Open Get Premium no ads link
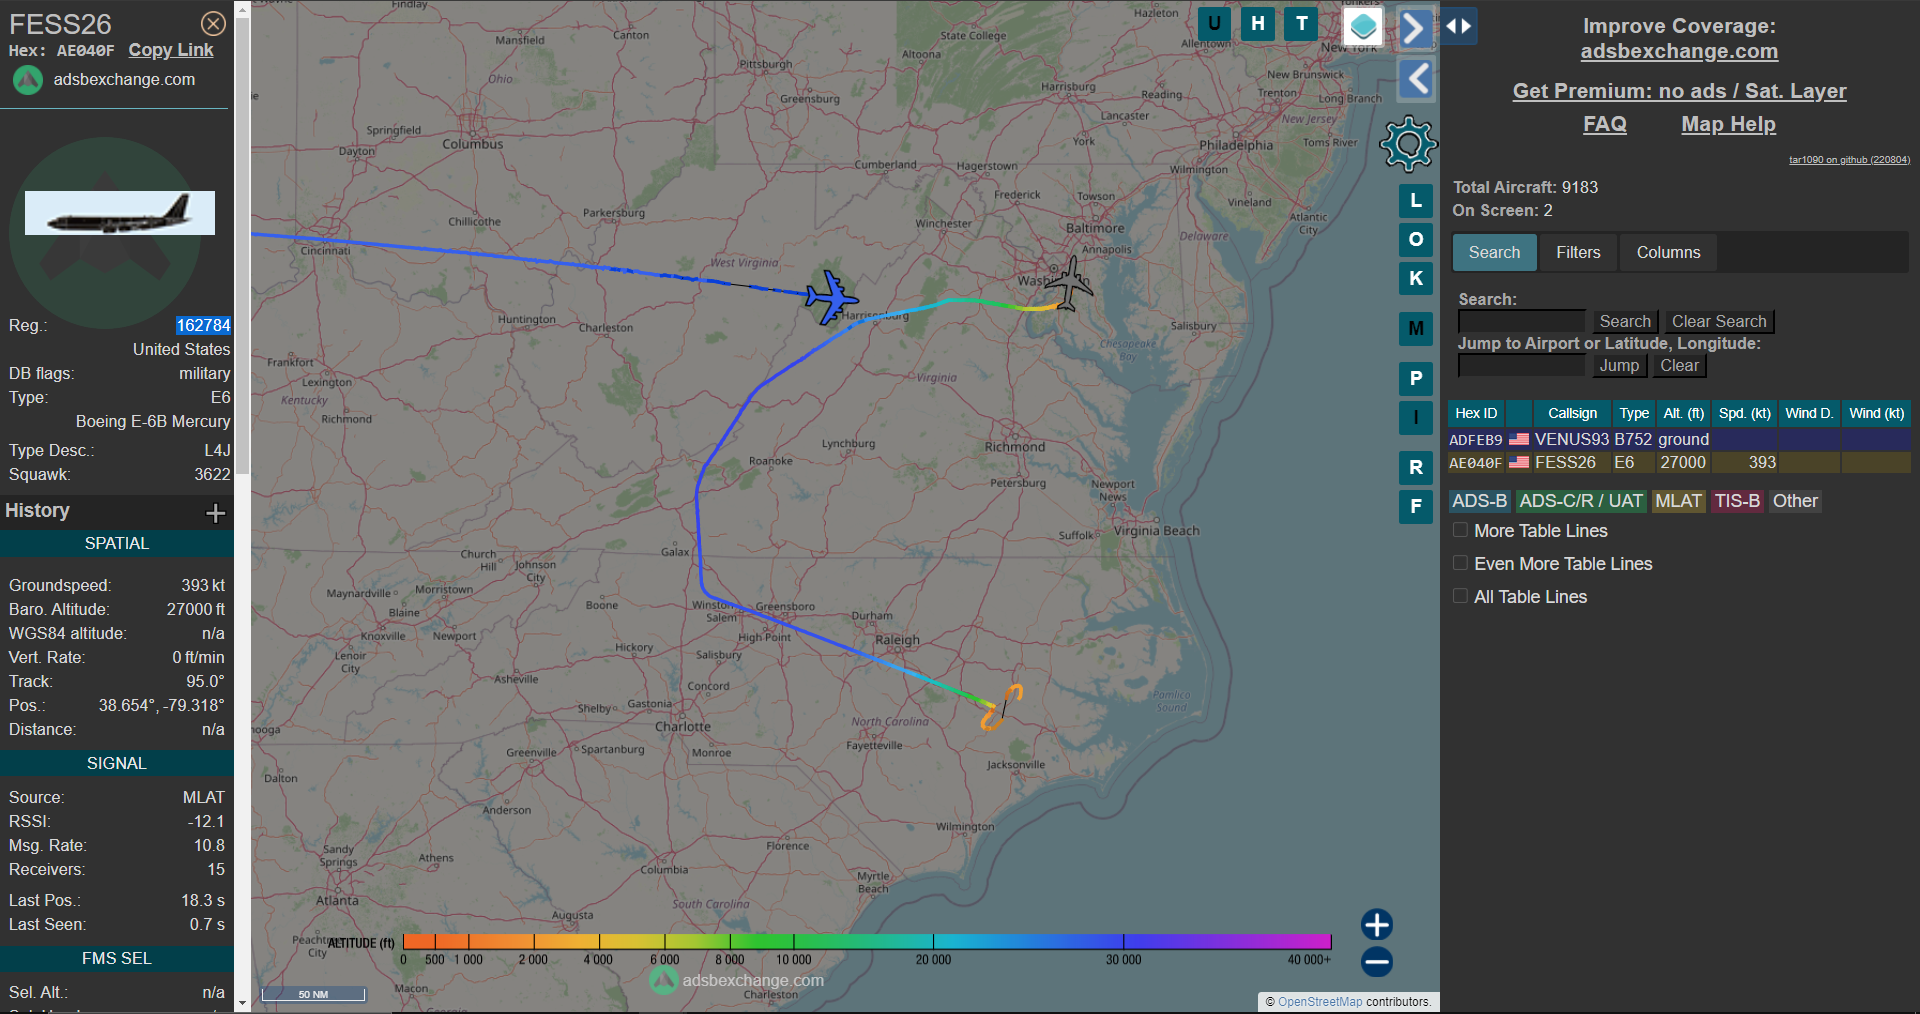 (x=1679, y=91)
